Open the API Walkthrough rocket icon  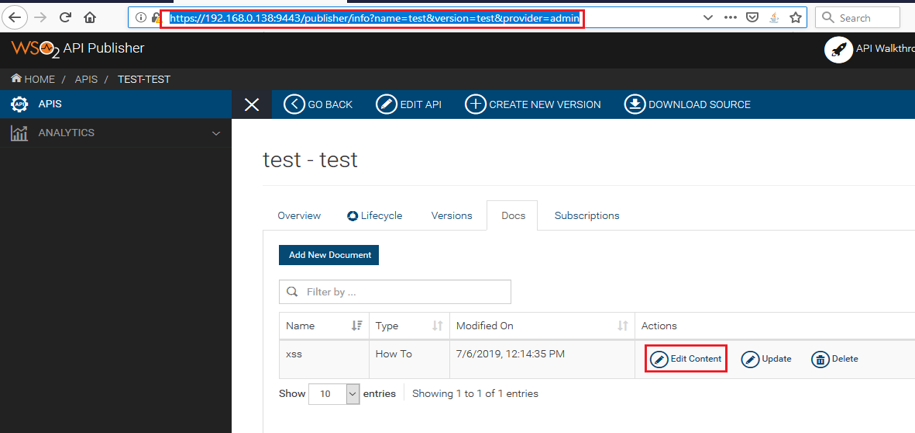pyautogui.click(x=839, y=50)
